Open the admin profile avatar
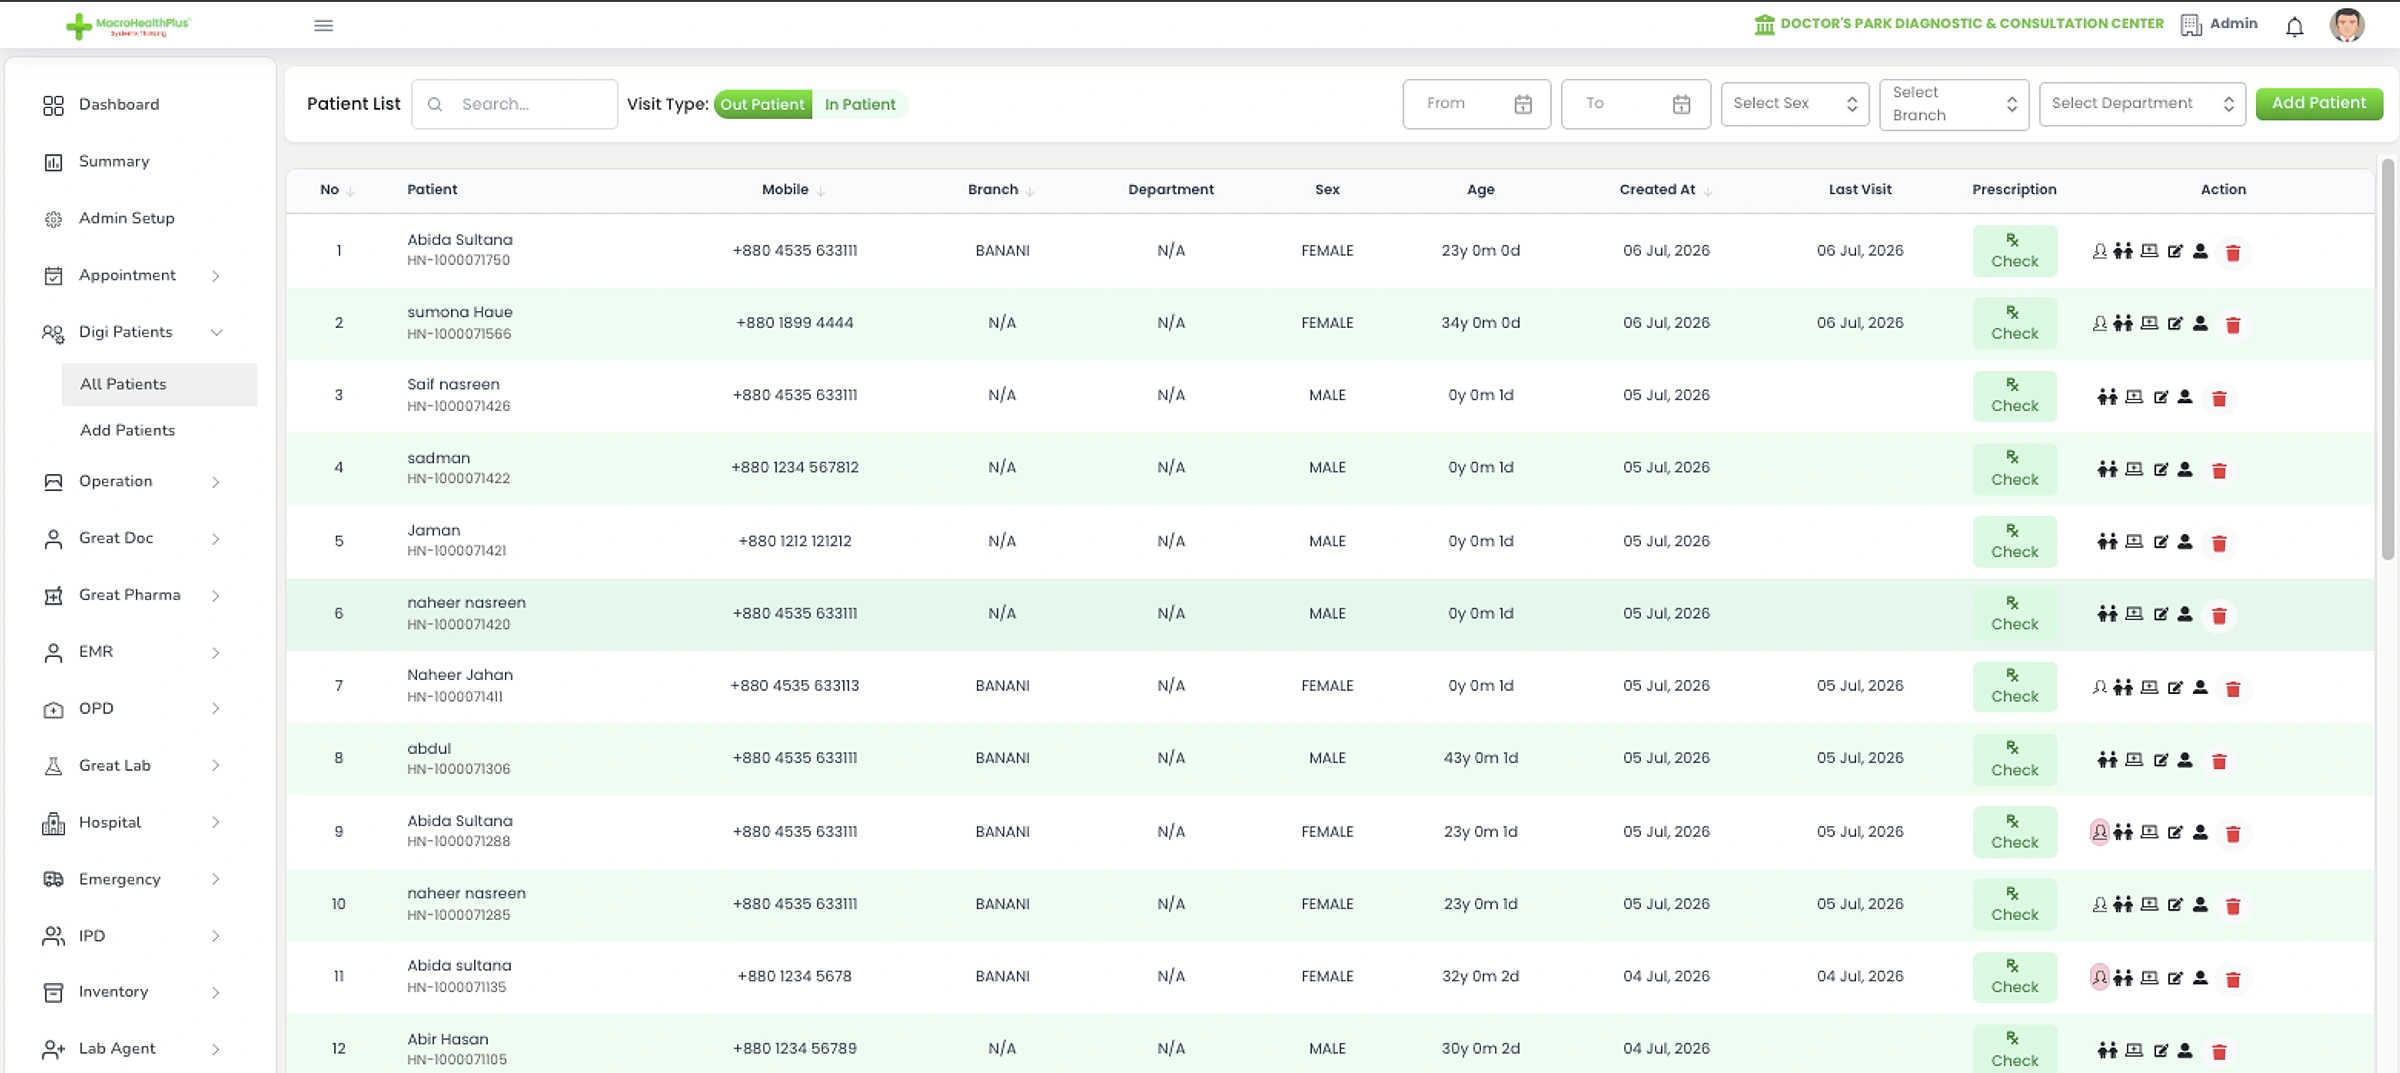 pyautogui.click(x=2346, y=25)
